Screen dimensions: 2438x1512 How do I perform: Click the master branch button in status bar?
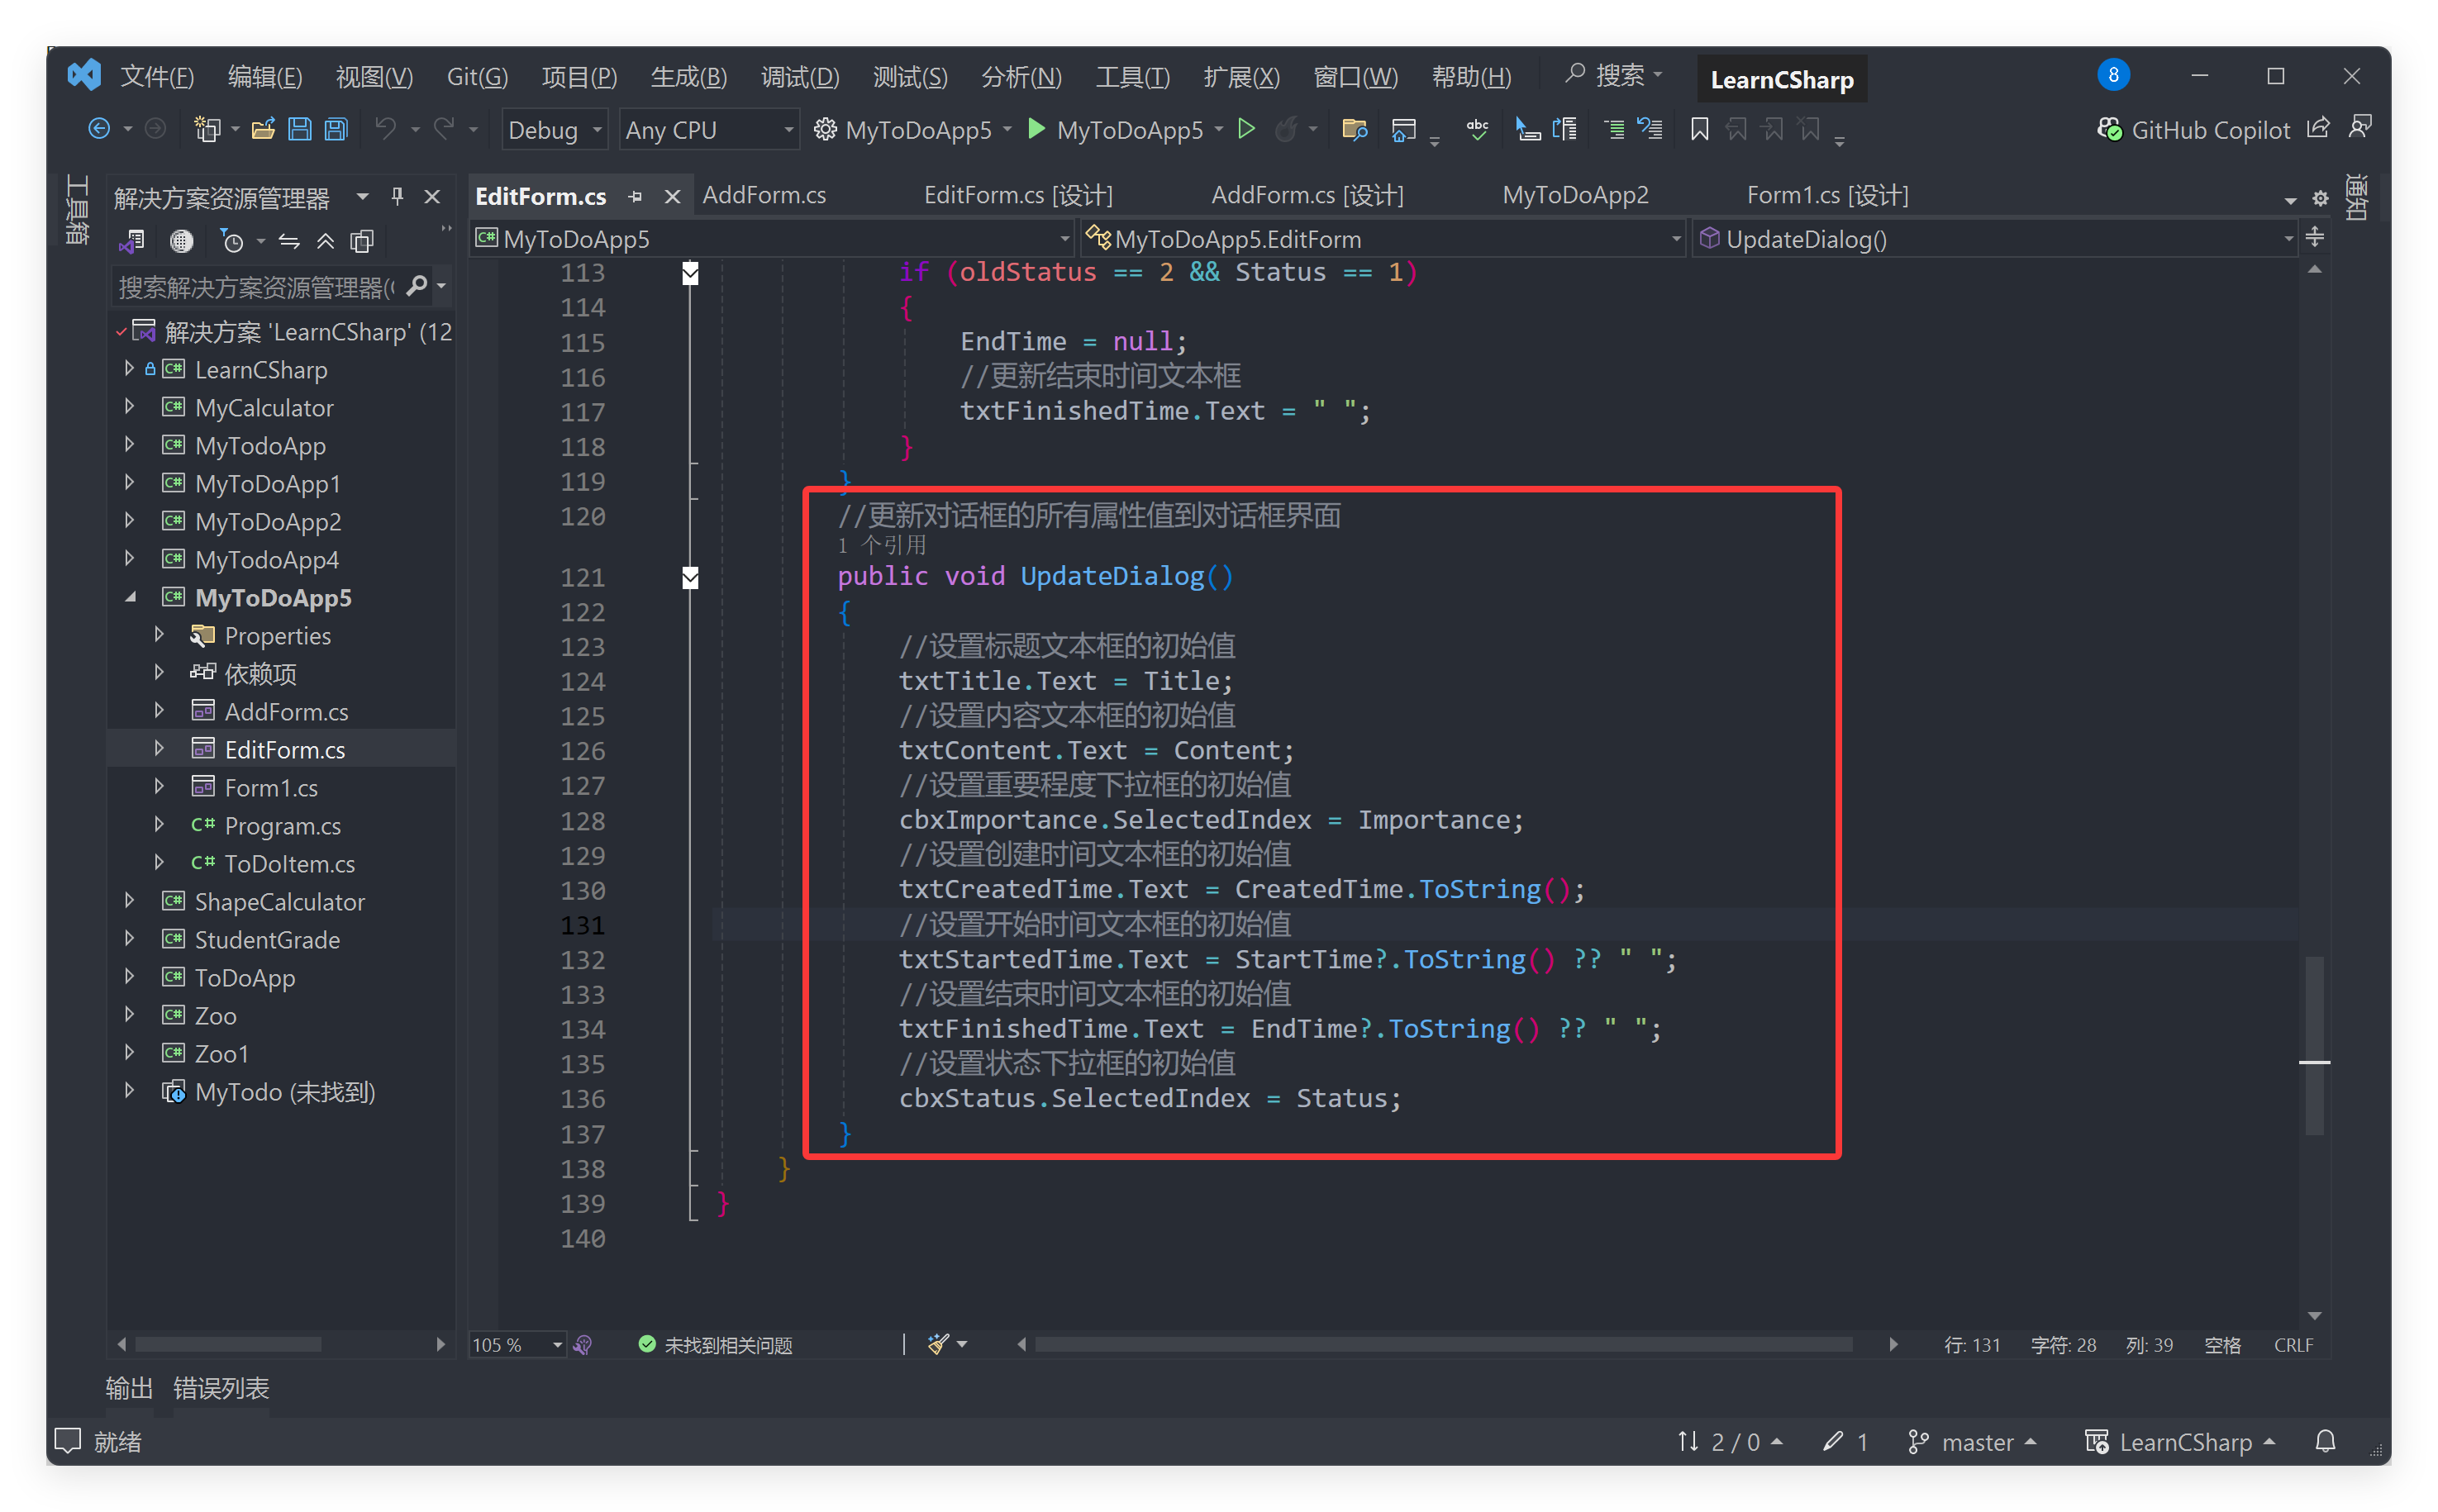tap(1972, 1441)
